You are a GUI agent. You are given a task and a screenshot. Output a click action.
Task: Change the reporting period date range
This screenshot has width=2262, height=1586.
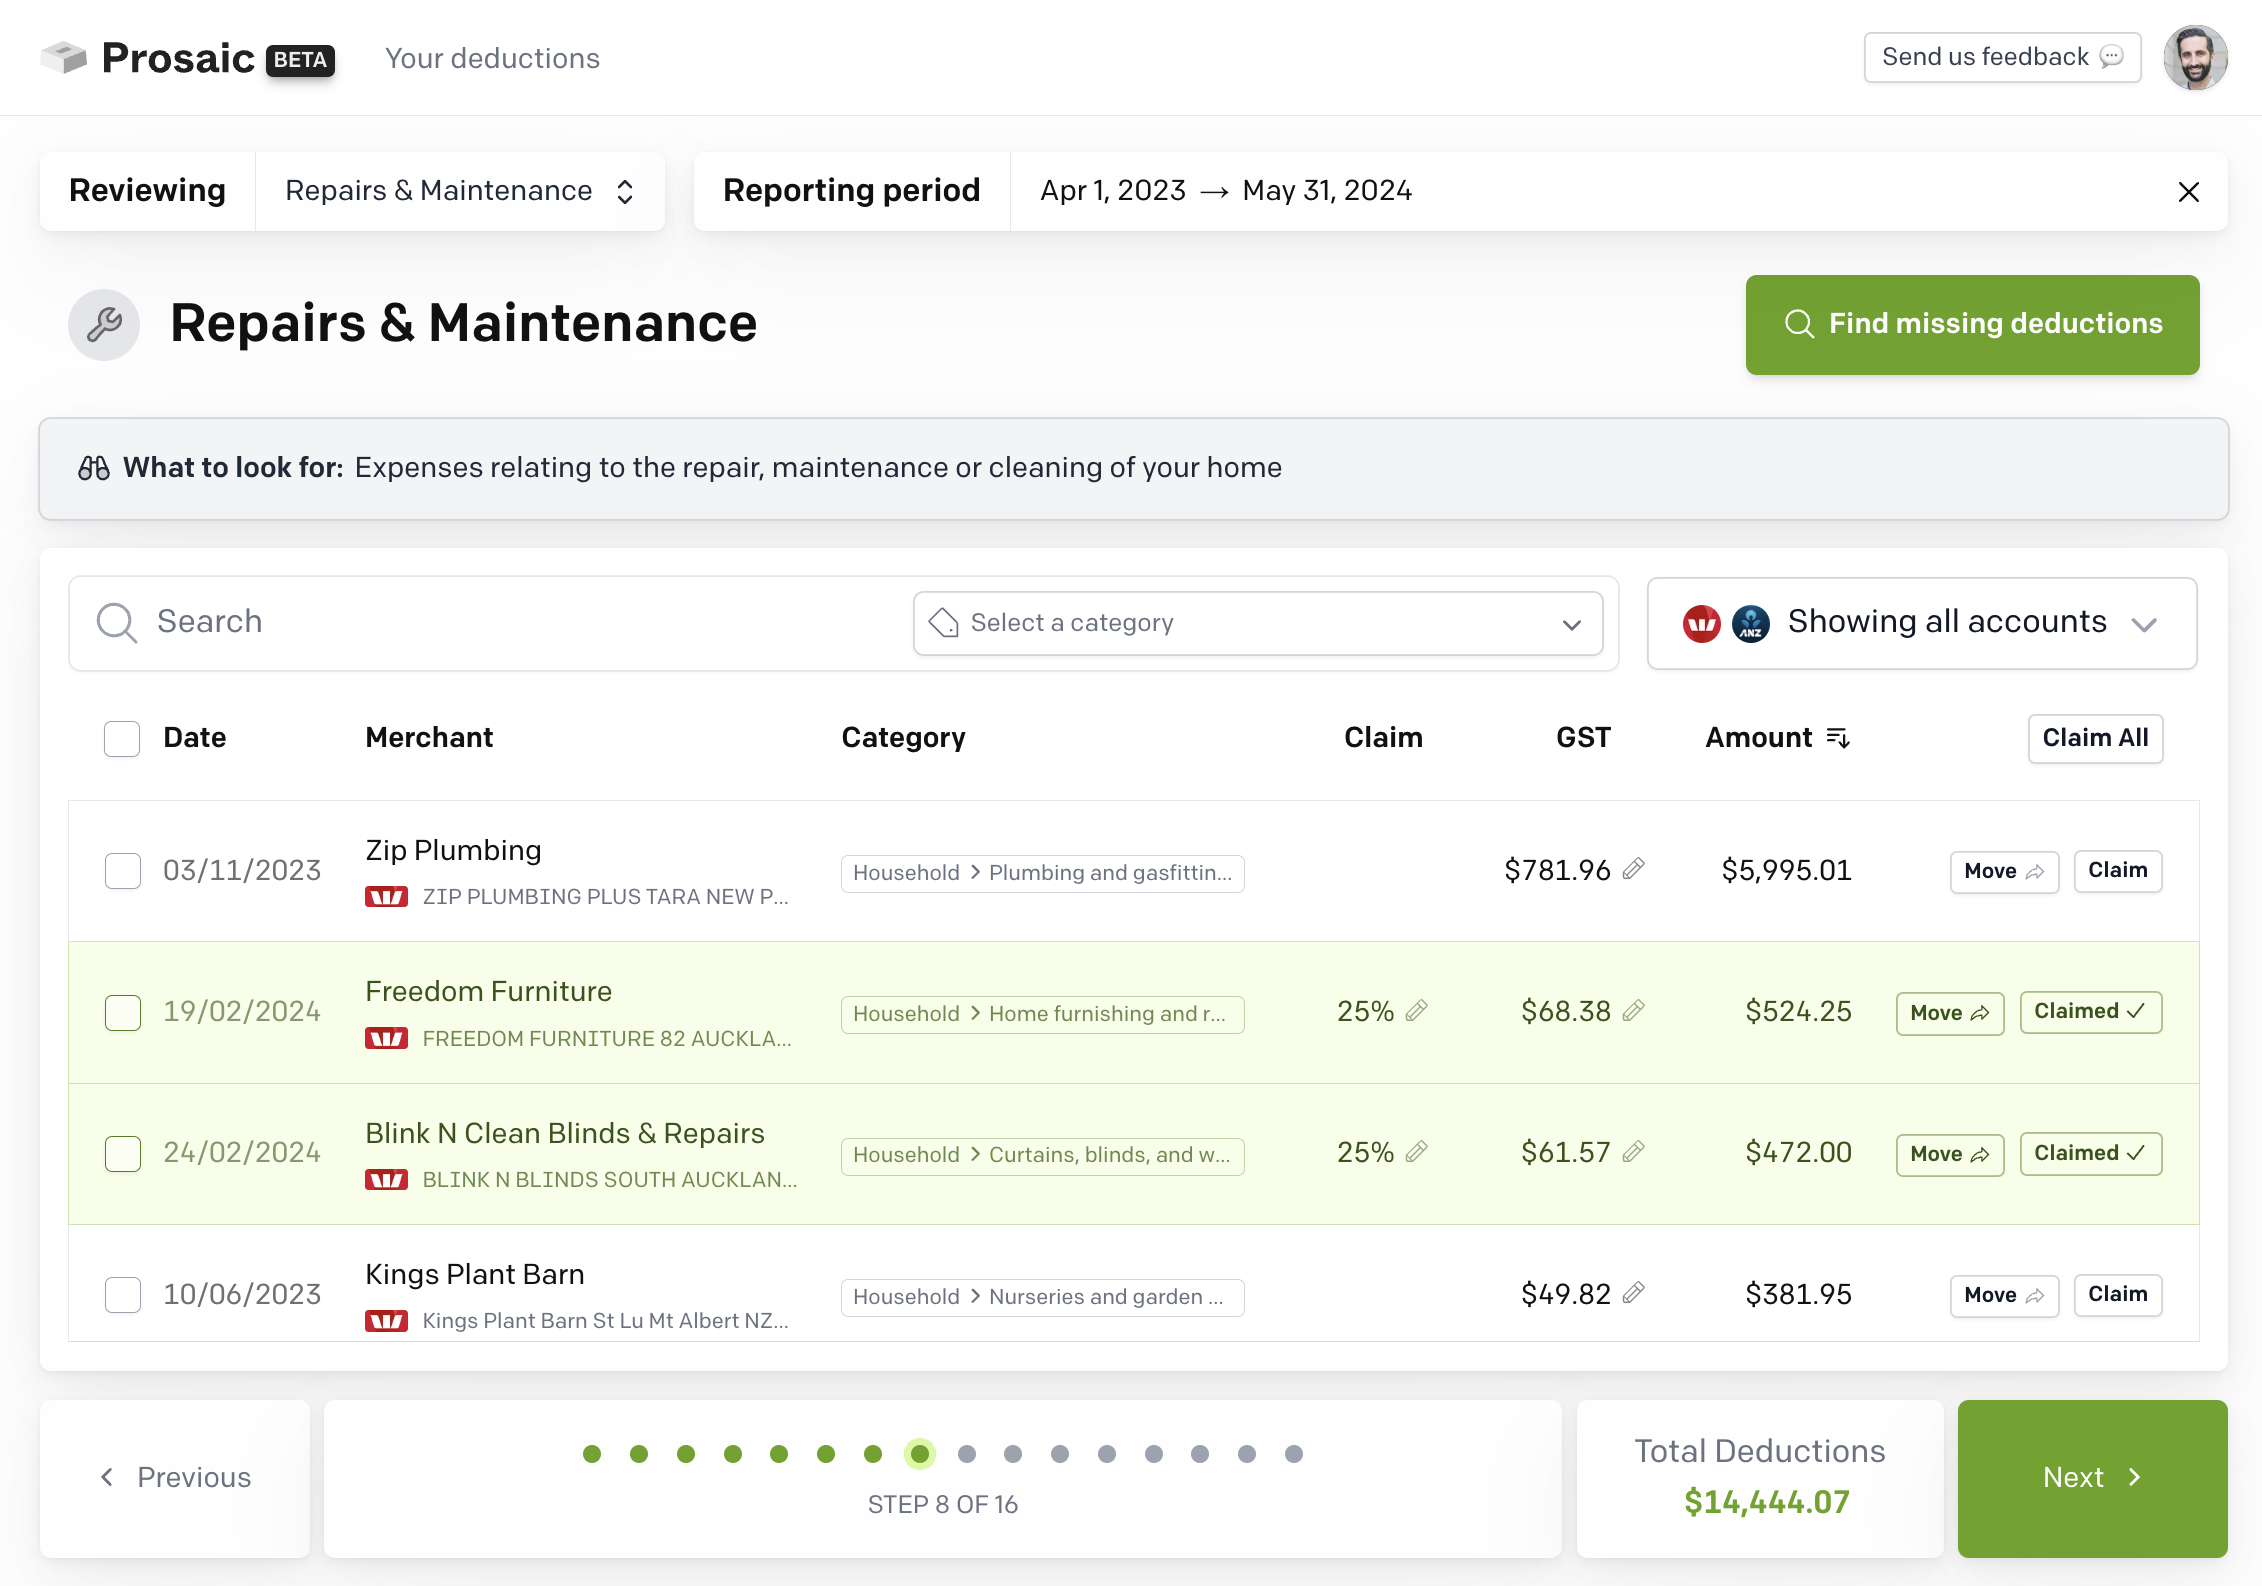[1226, 191]
